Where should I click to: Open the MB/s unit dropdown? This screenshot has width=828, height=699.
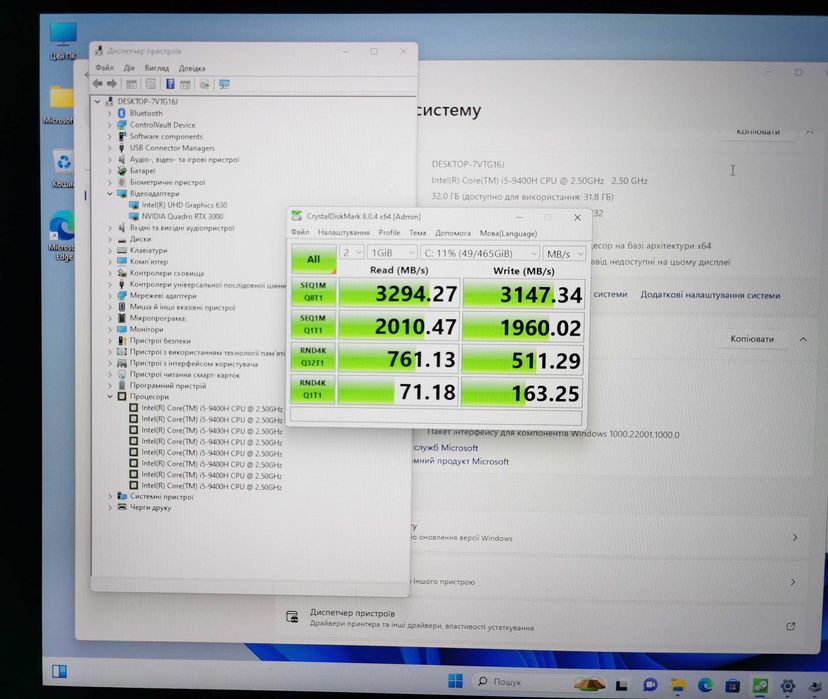564,254
